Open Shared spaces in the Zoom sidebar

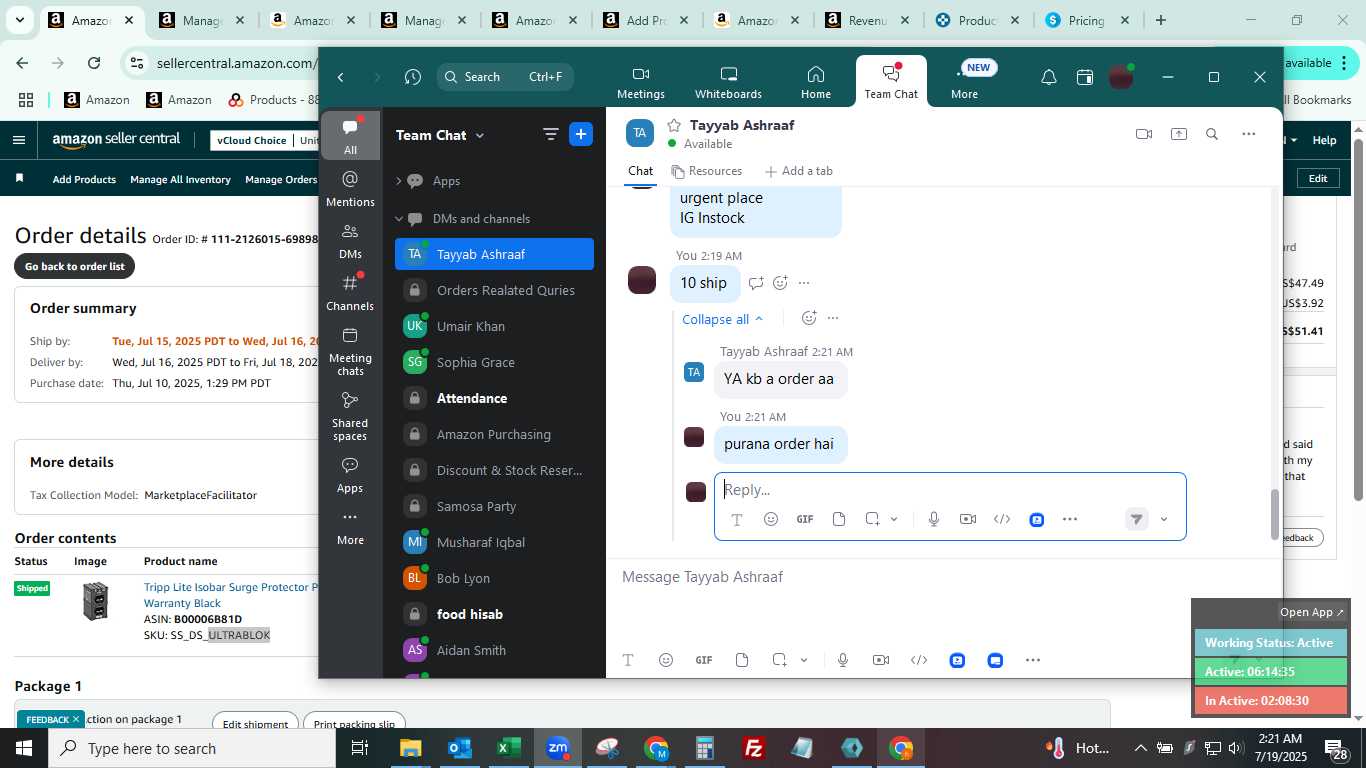pos(350,416)
